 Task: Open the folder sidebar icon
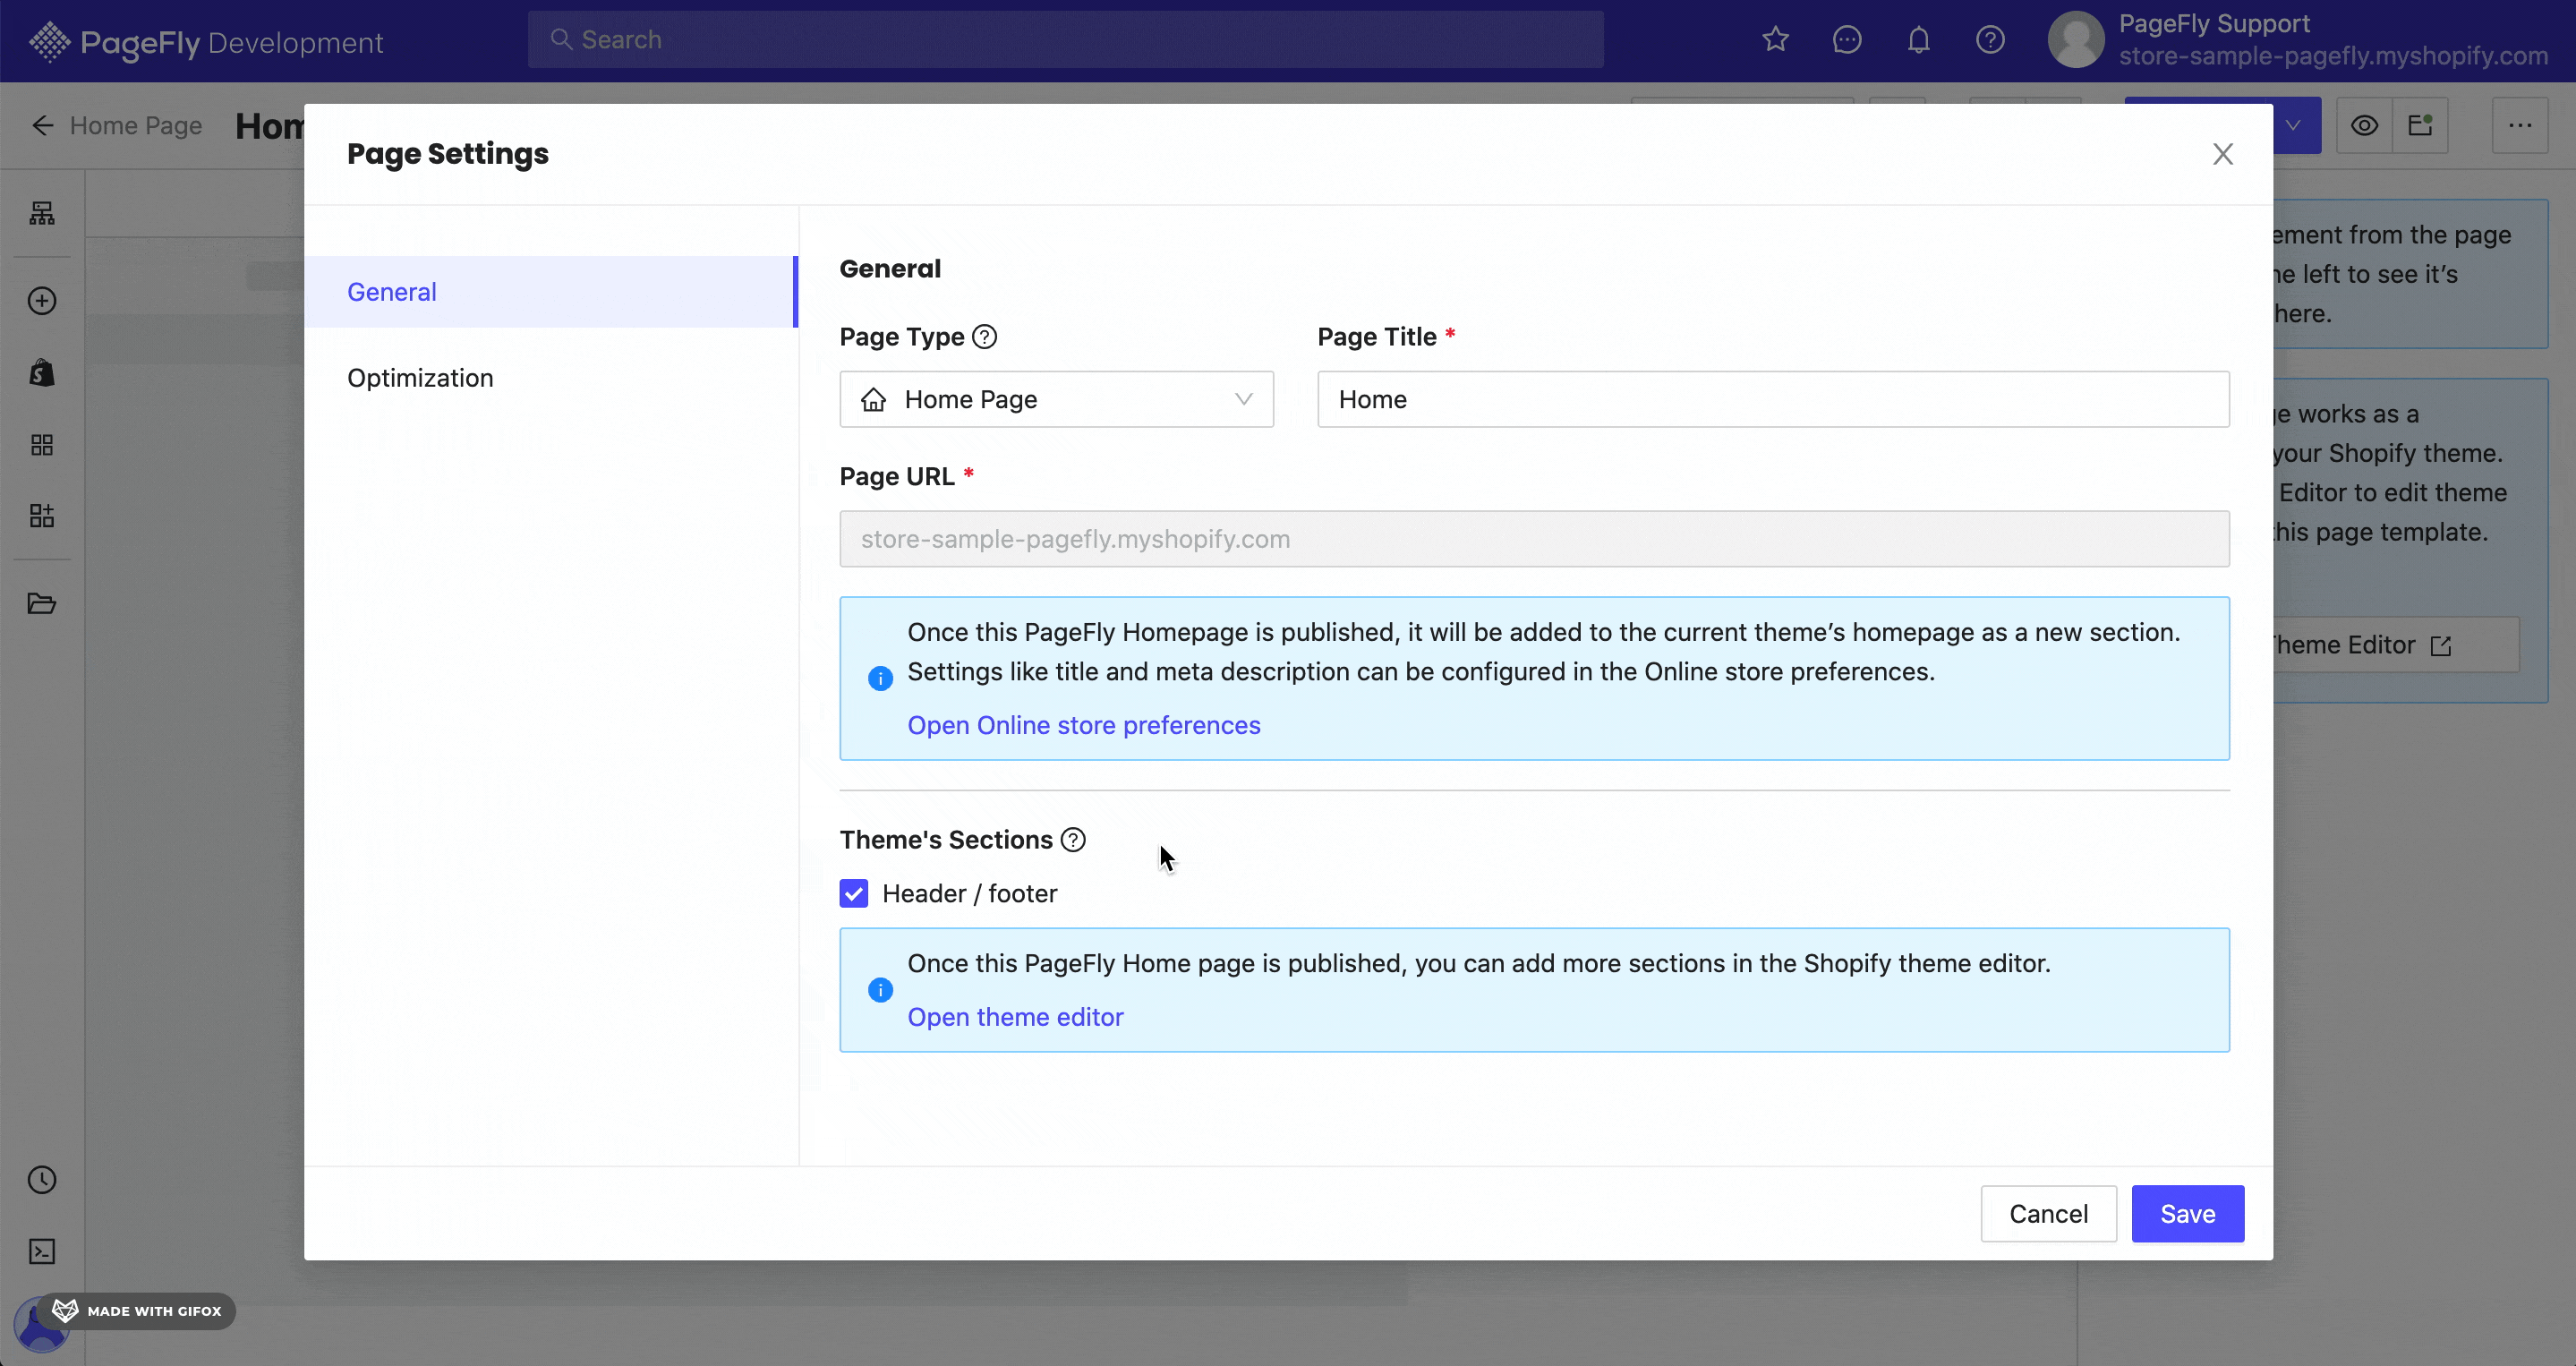pos(42,603)
